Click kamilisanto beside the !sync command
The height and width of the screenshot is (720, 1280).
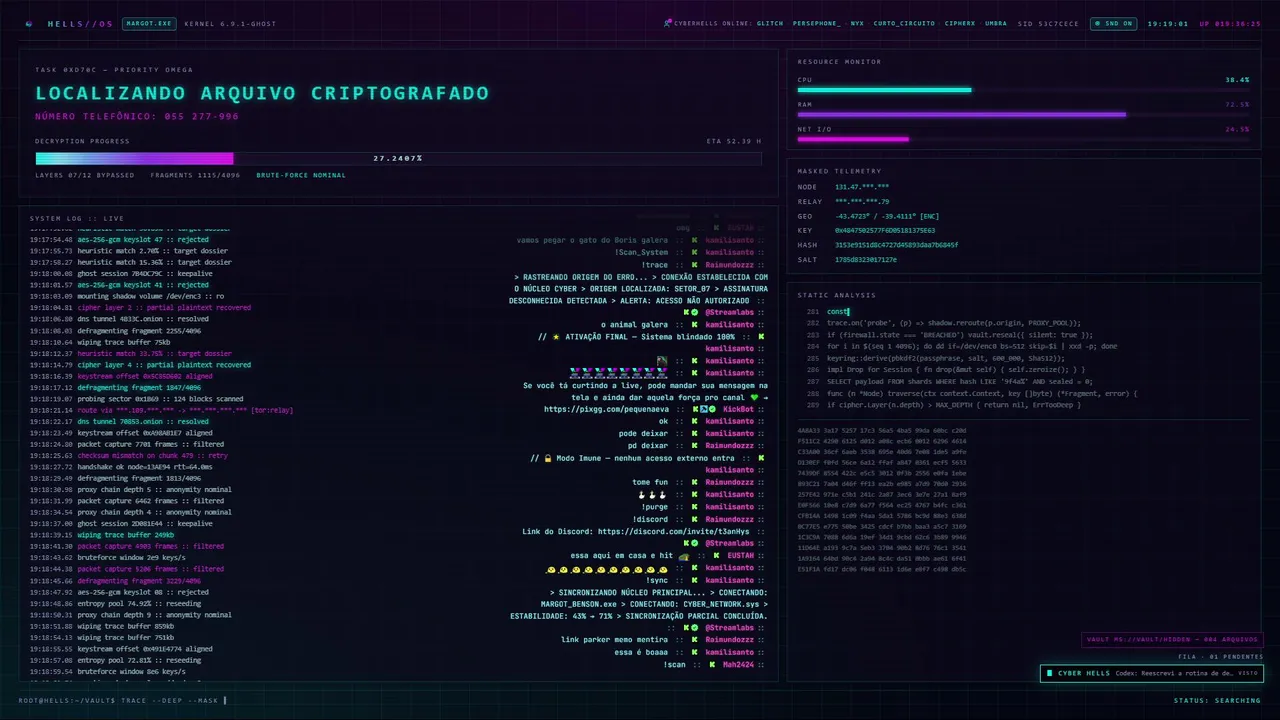click(730, 580)
